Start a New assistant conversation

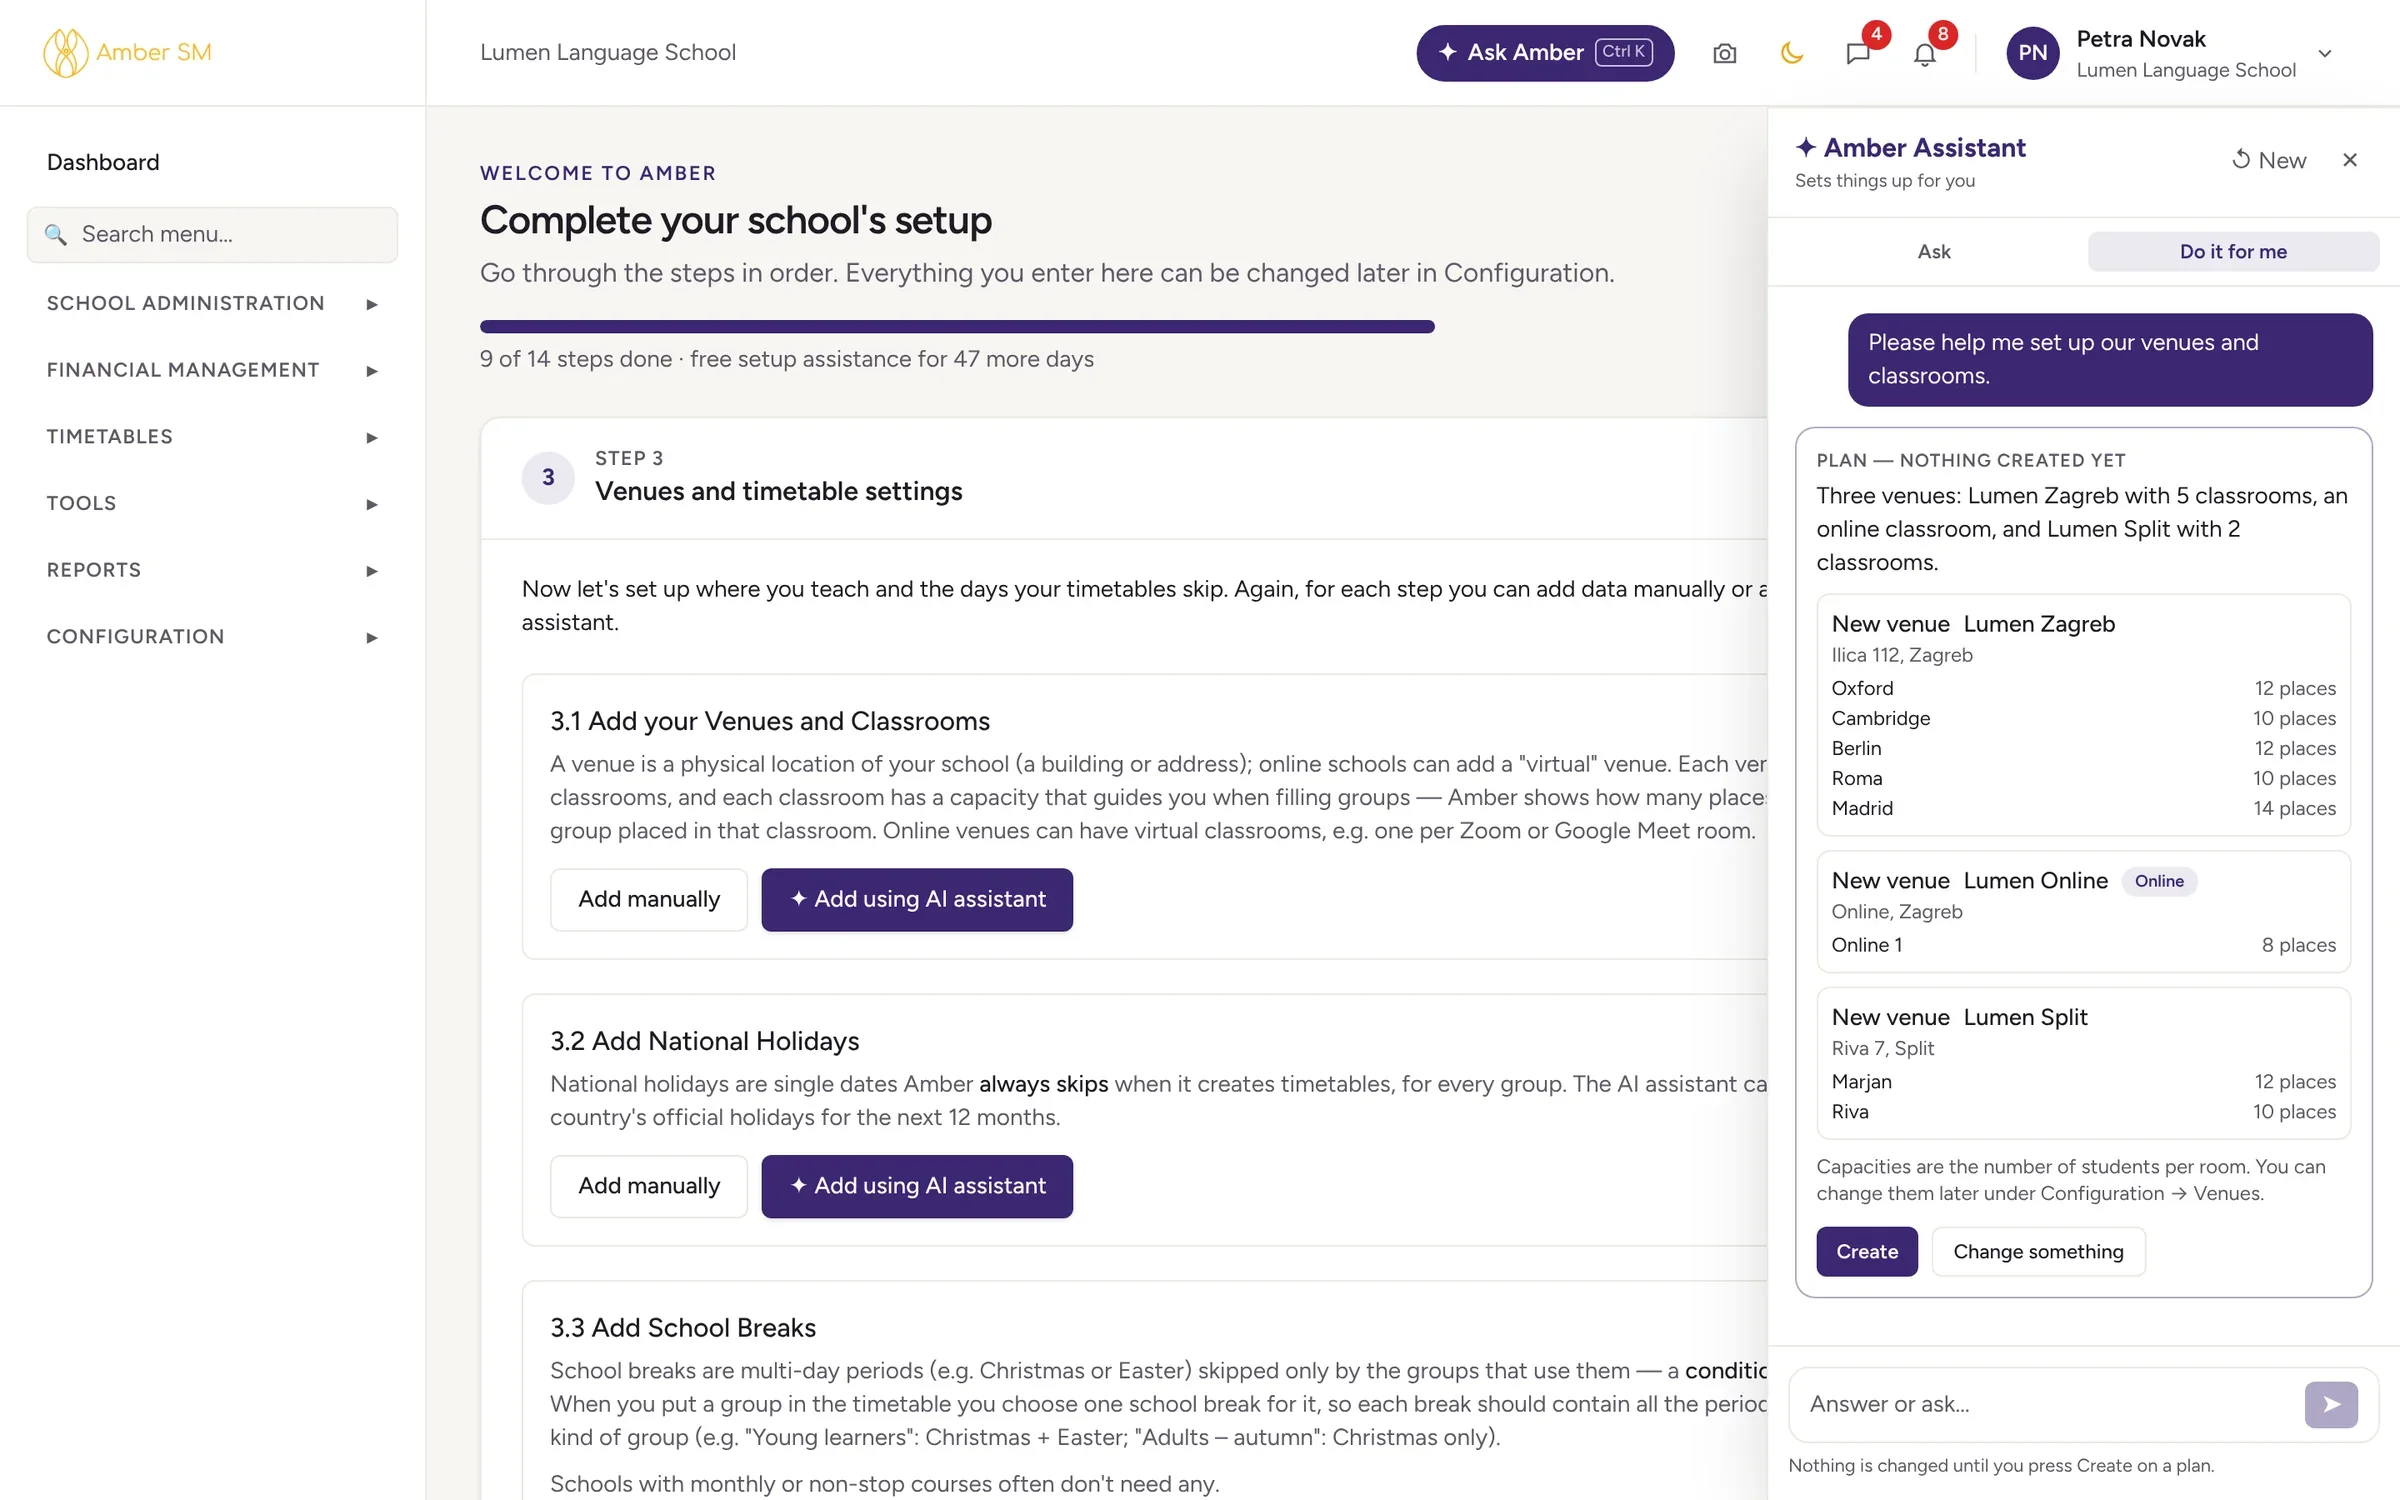pos(2269,160)
